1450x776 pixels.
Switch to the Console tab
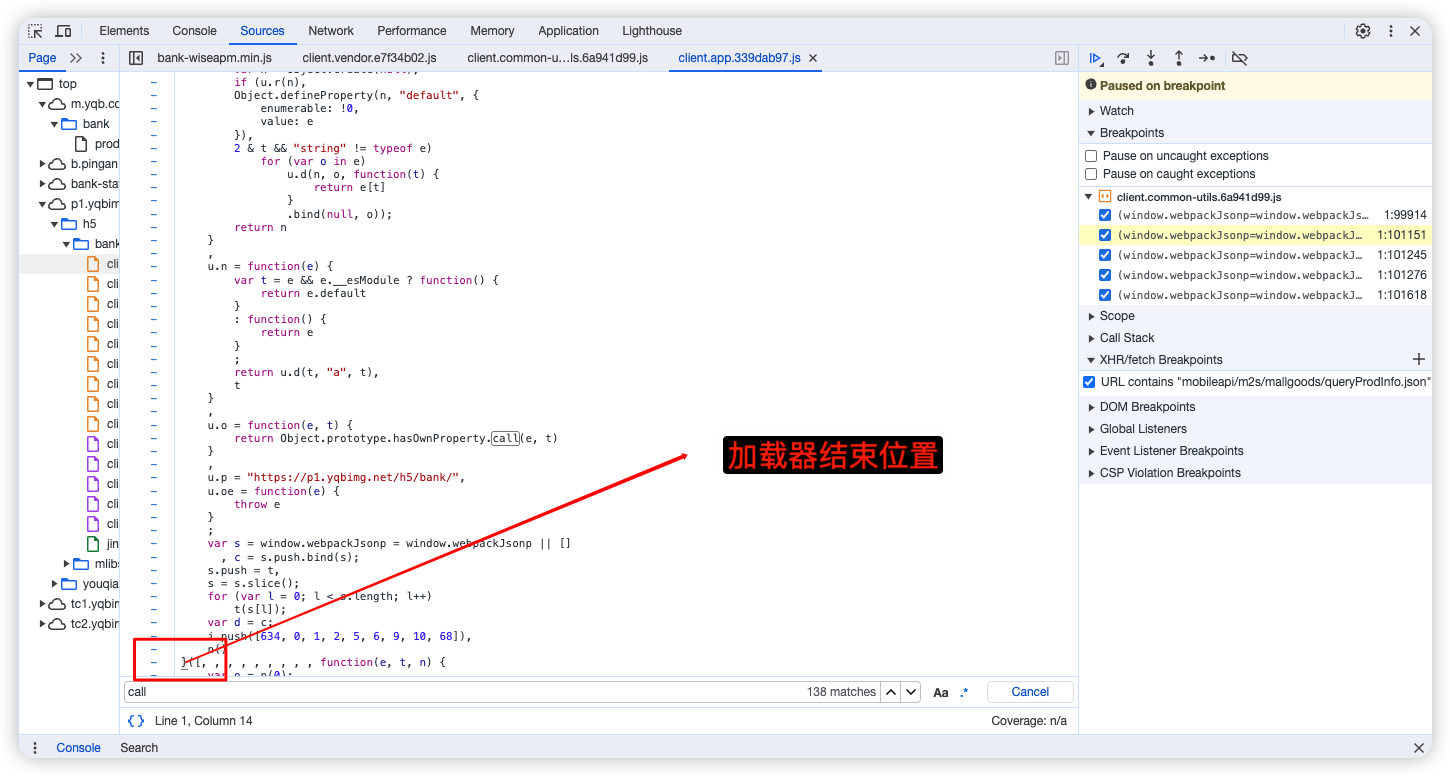tap(194, 31)
